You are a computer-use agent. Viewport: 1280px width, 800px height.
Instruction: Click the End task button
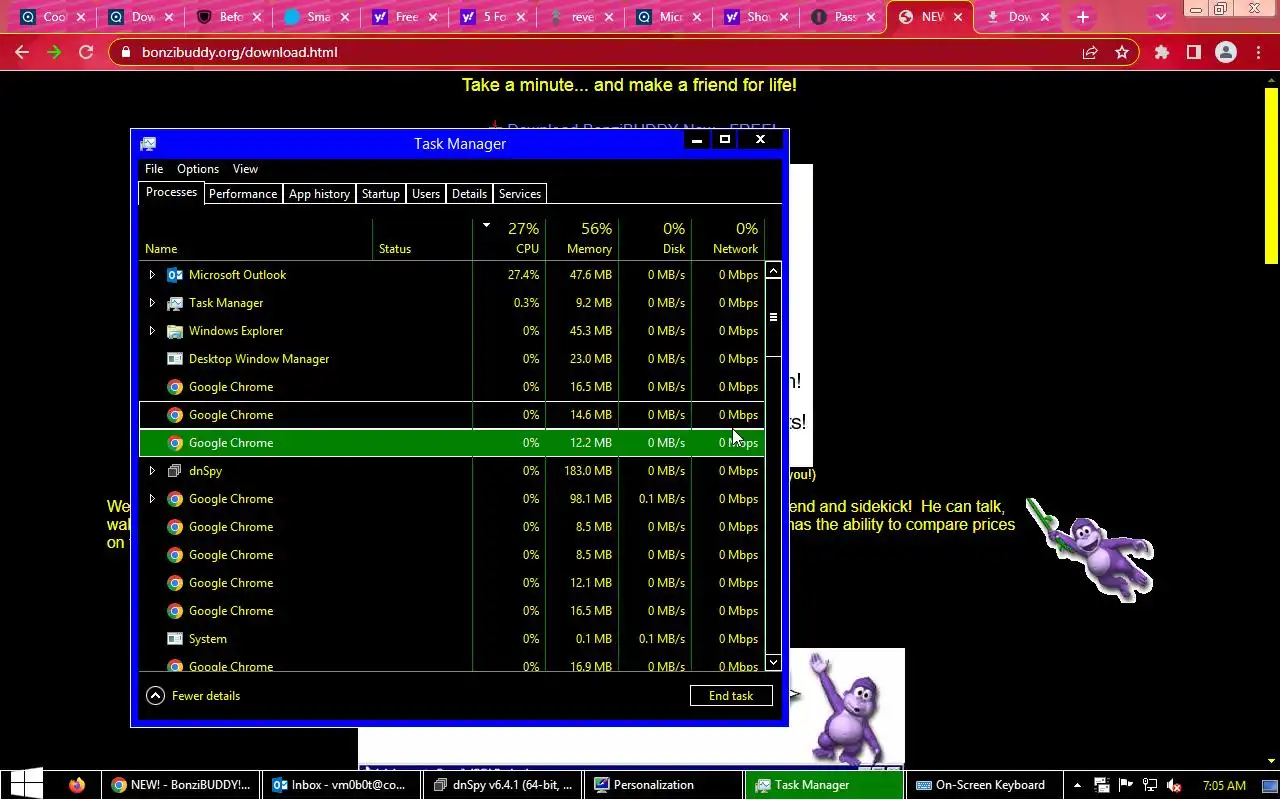[x=731, y=696]
